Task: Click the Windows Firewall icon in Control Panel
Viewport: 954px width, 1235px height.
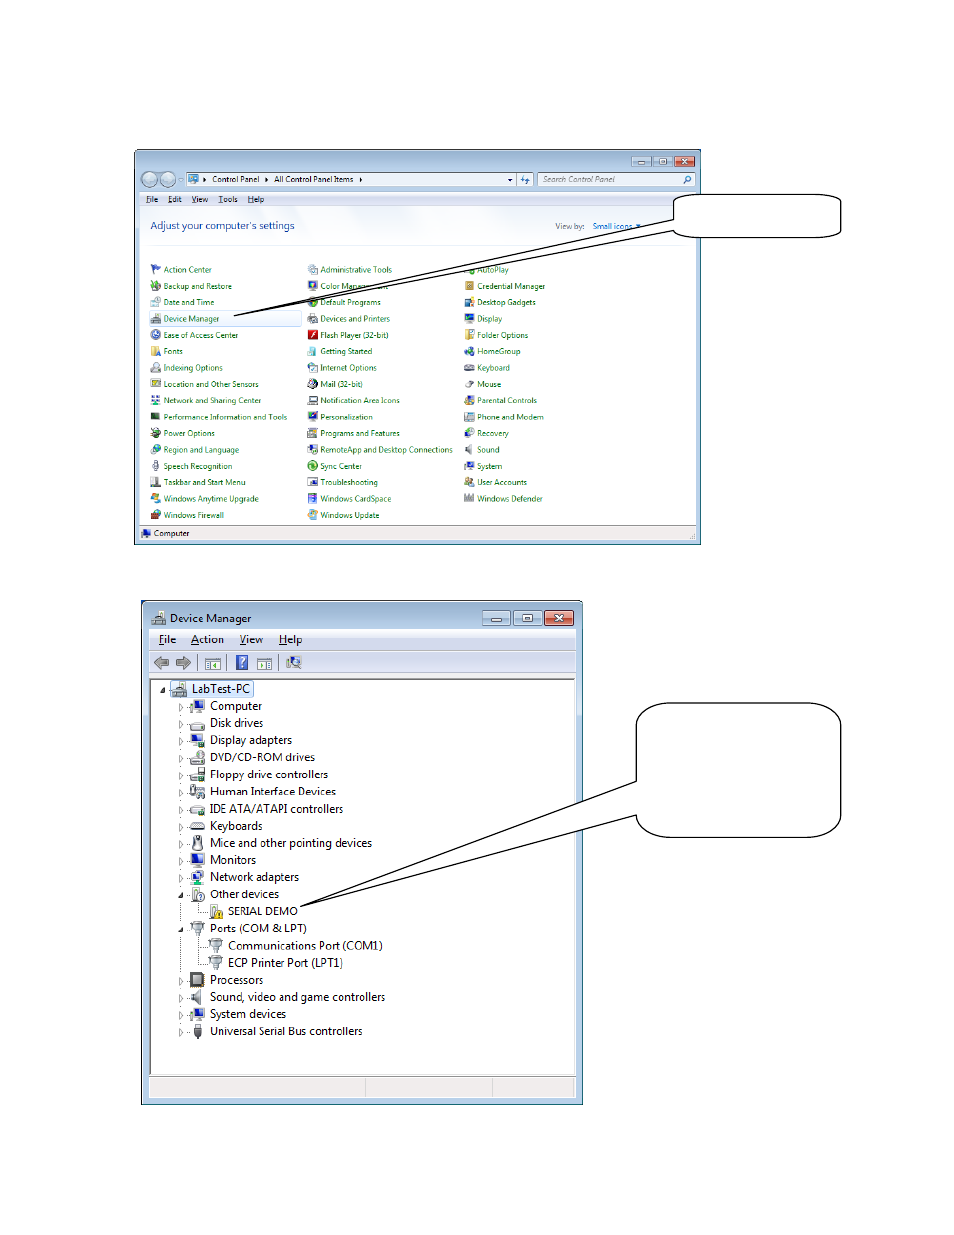Action: click(155, 515)
